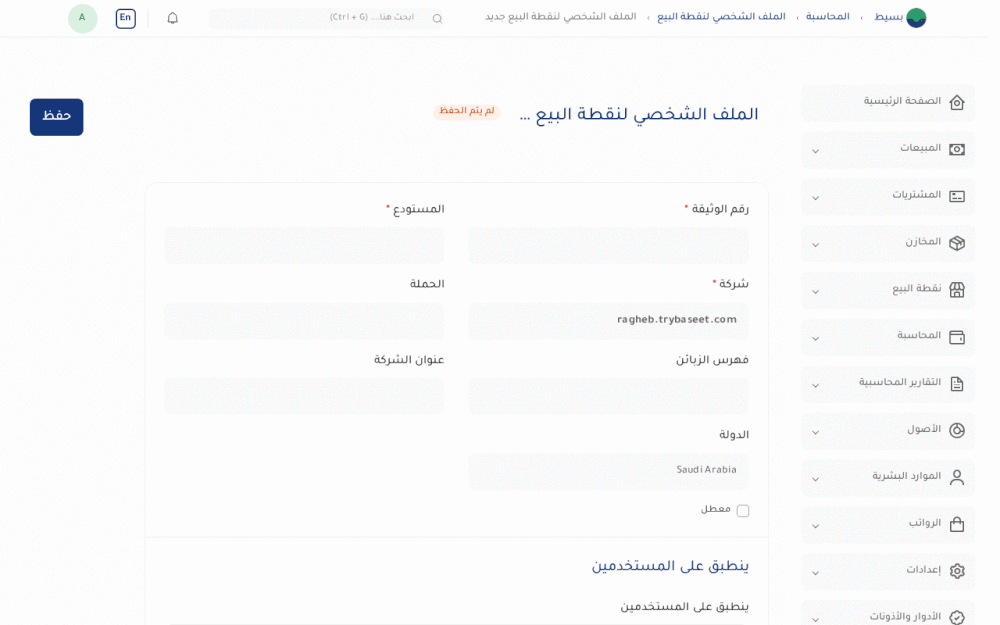This screenshot has height=625, width=1000.
Task: Open المبيعات menu item
Action: click(x=888, y=149)
